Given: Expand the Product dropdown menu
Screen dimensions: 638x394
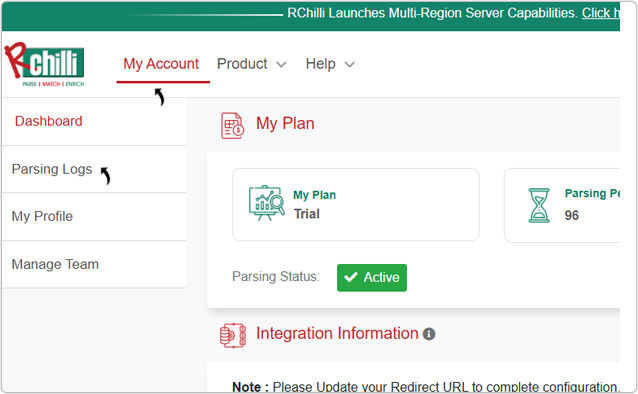Looking at the screenshot, I should (x=251, y=64).
